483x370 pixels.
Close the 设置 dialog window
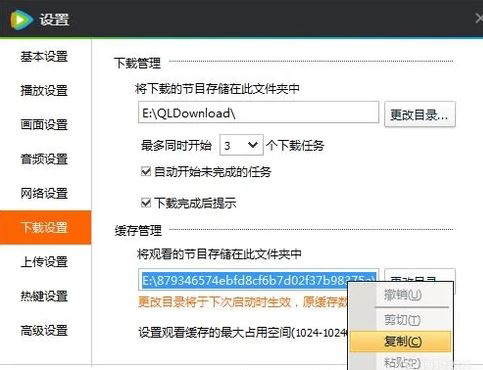479,18
